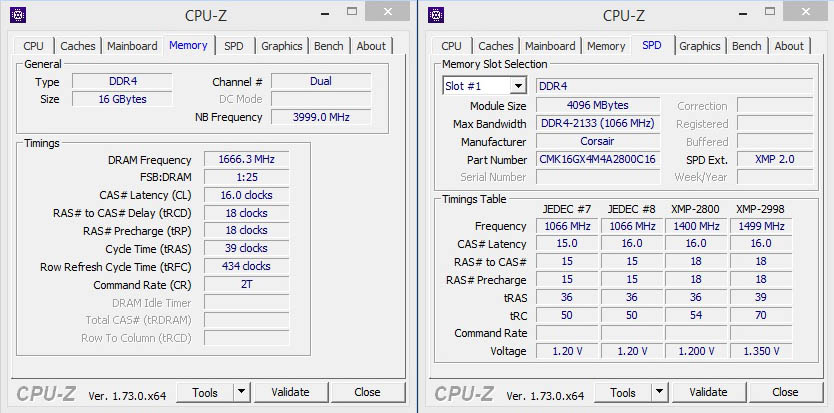Click the Manufacturer value Corsair
The image size is (834, 413).
tap(598, 142)
